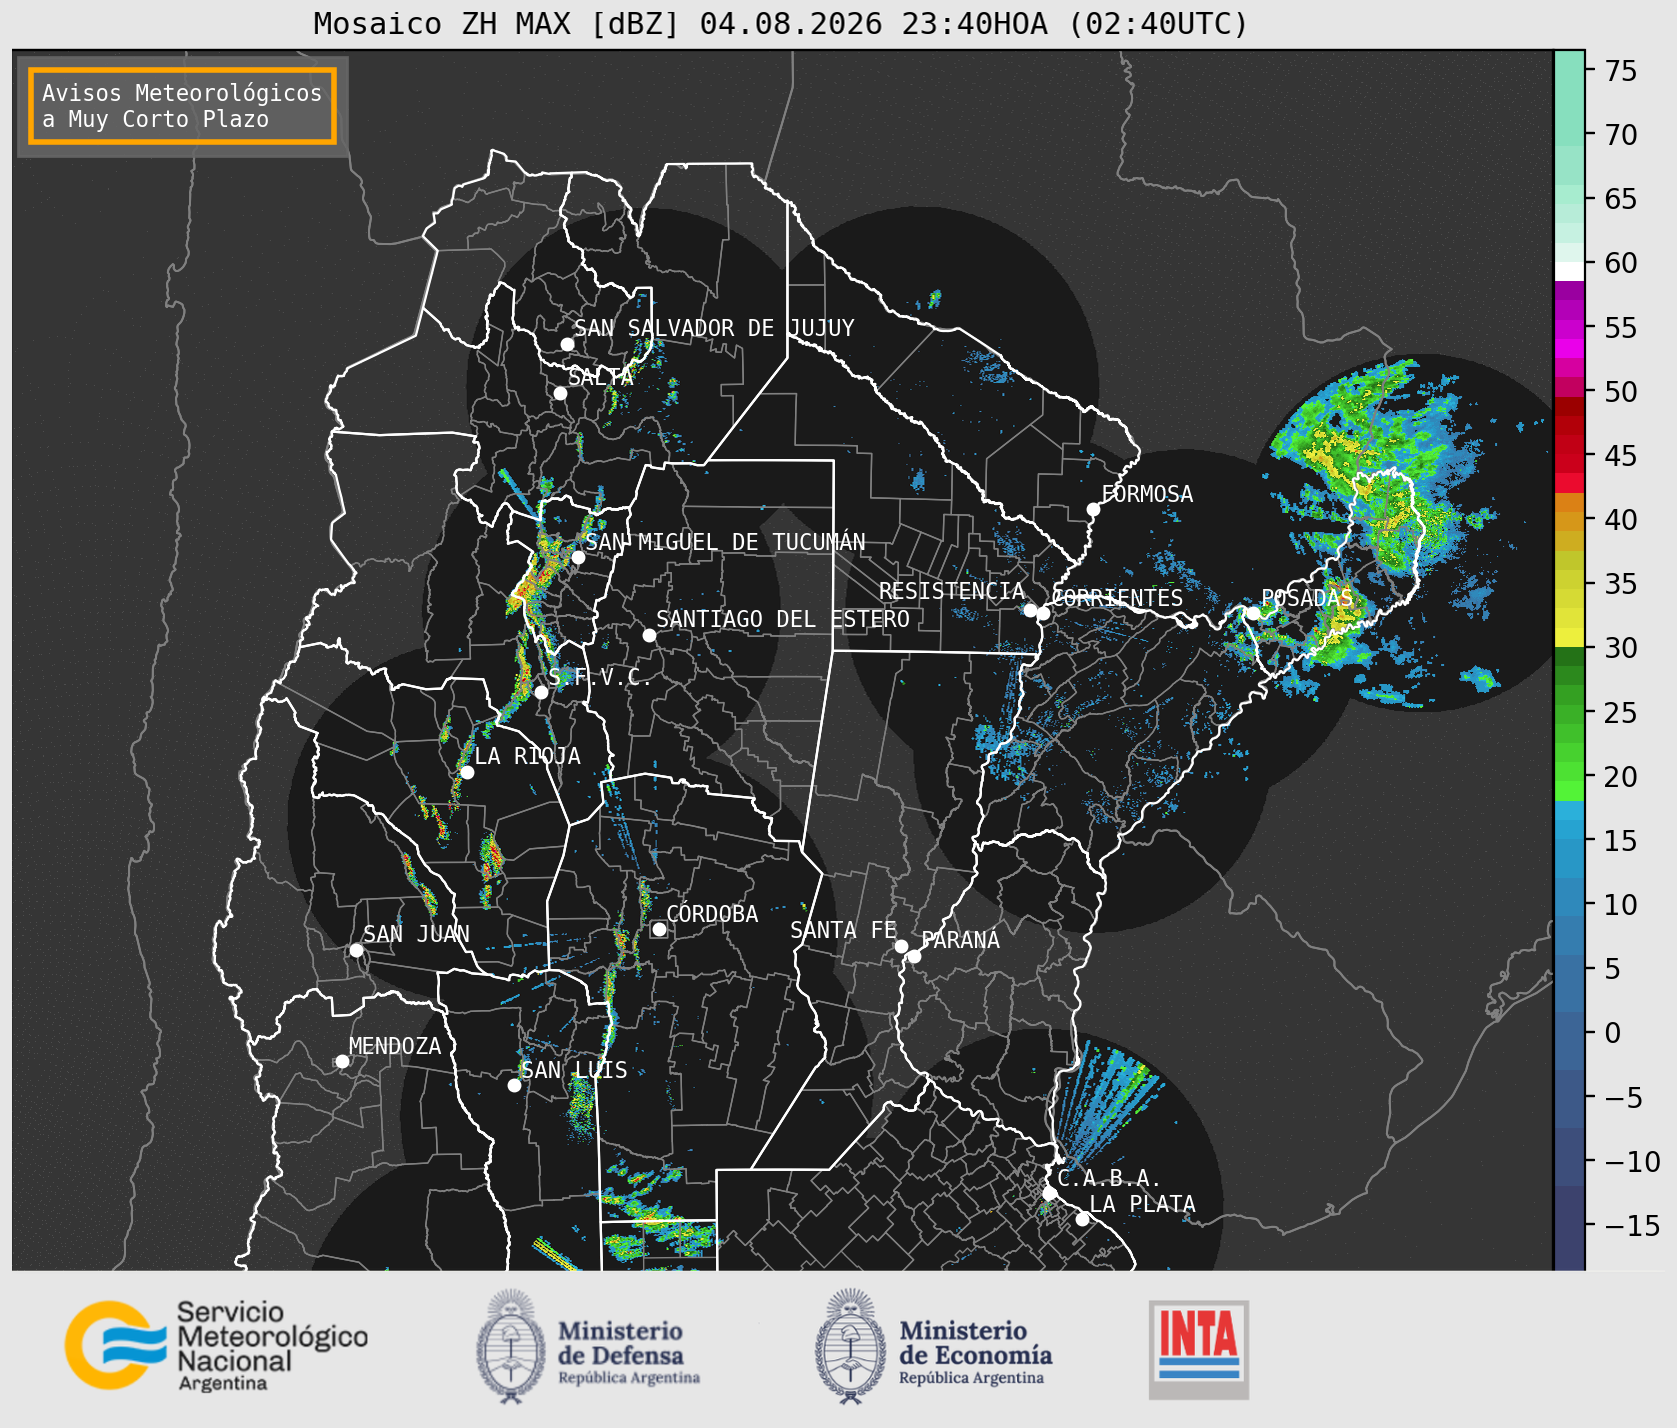The width and height of the screenshot is (1677, 1428).
Task: Click the 30 dBZ yellow color band
Action: [x=1569, y=637]
